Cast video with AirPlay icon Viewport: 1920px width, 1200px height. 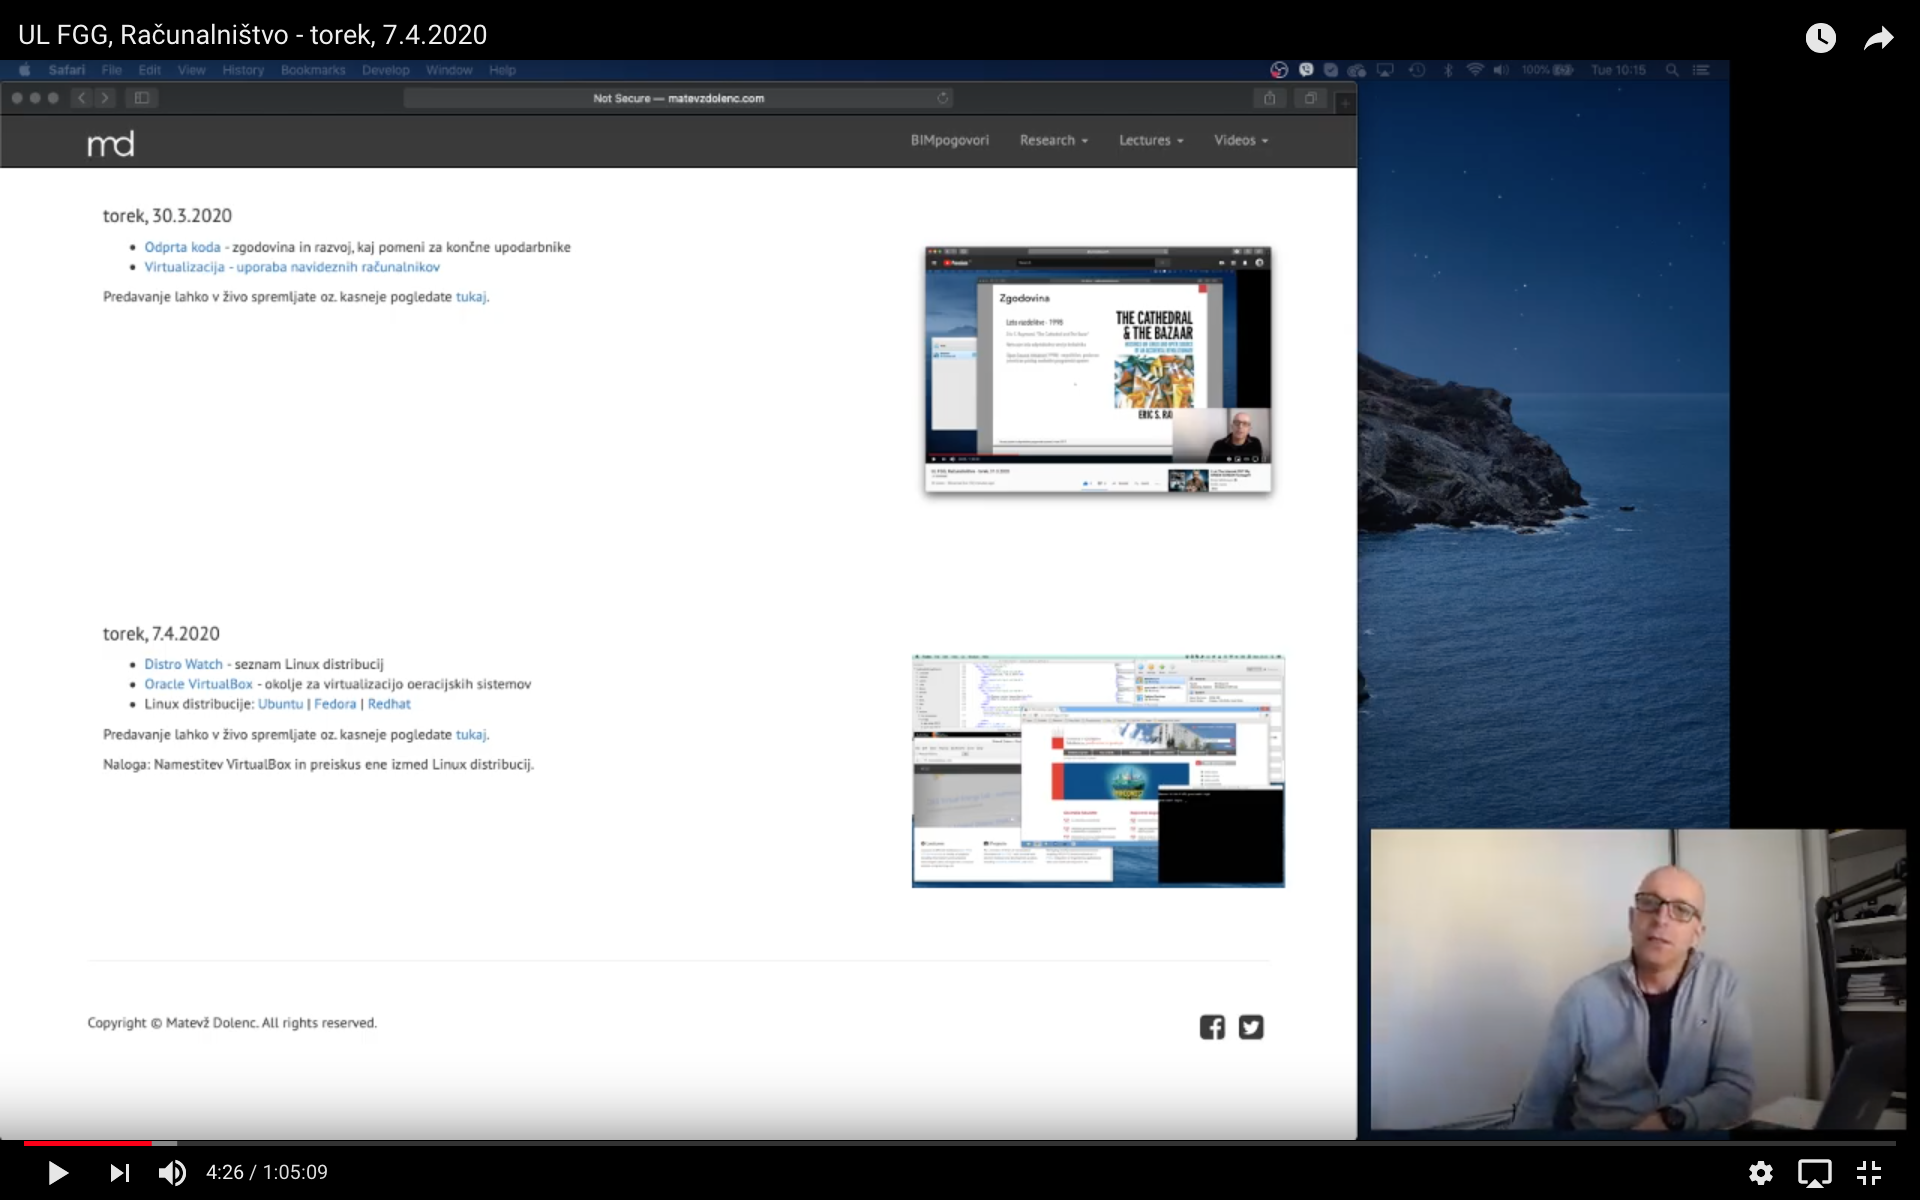[x=1814, y=1172]
